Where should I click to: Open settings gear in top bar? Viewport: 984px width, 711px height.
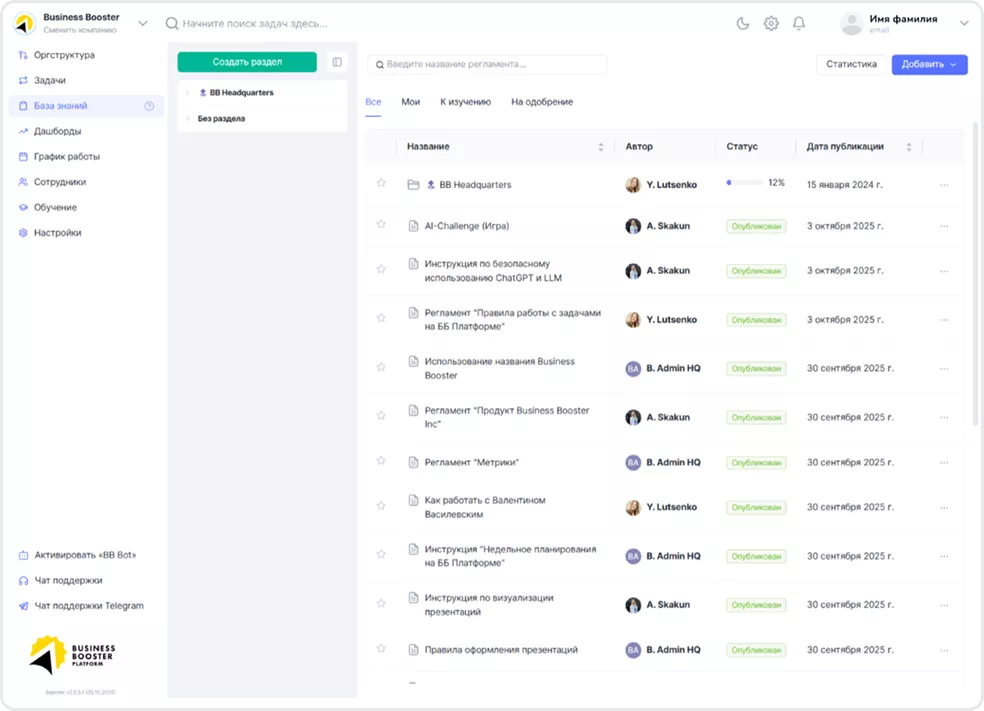771,24
